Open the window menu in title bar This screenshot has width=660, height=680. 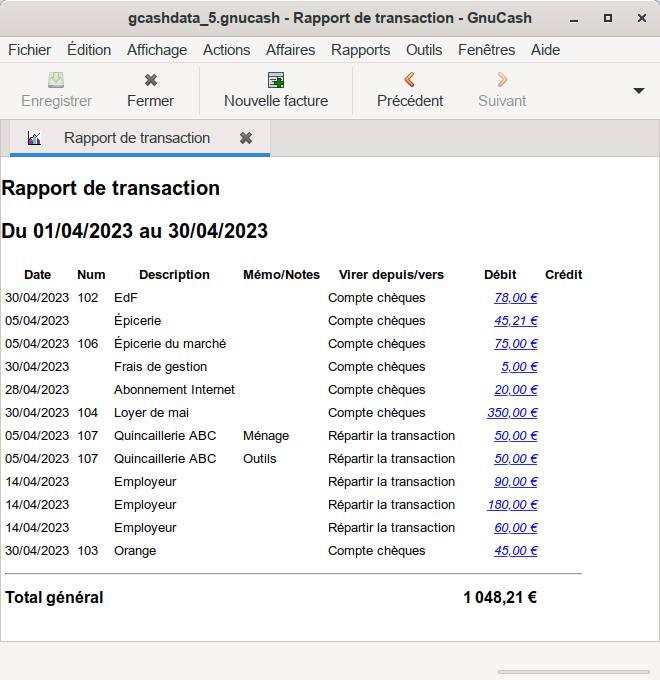pos(17,18)
